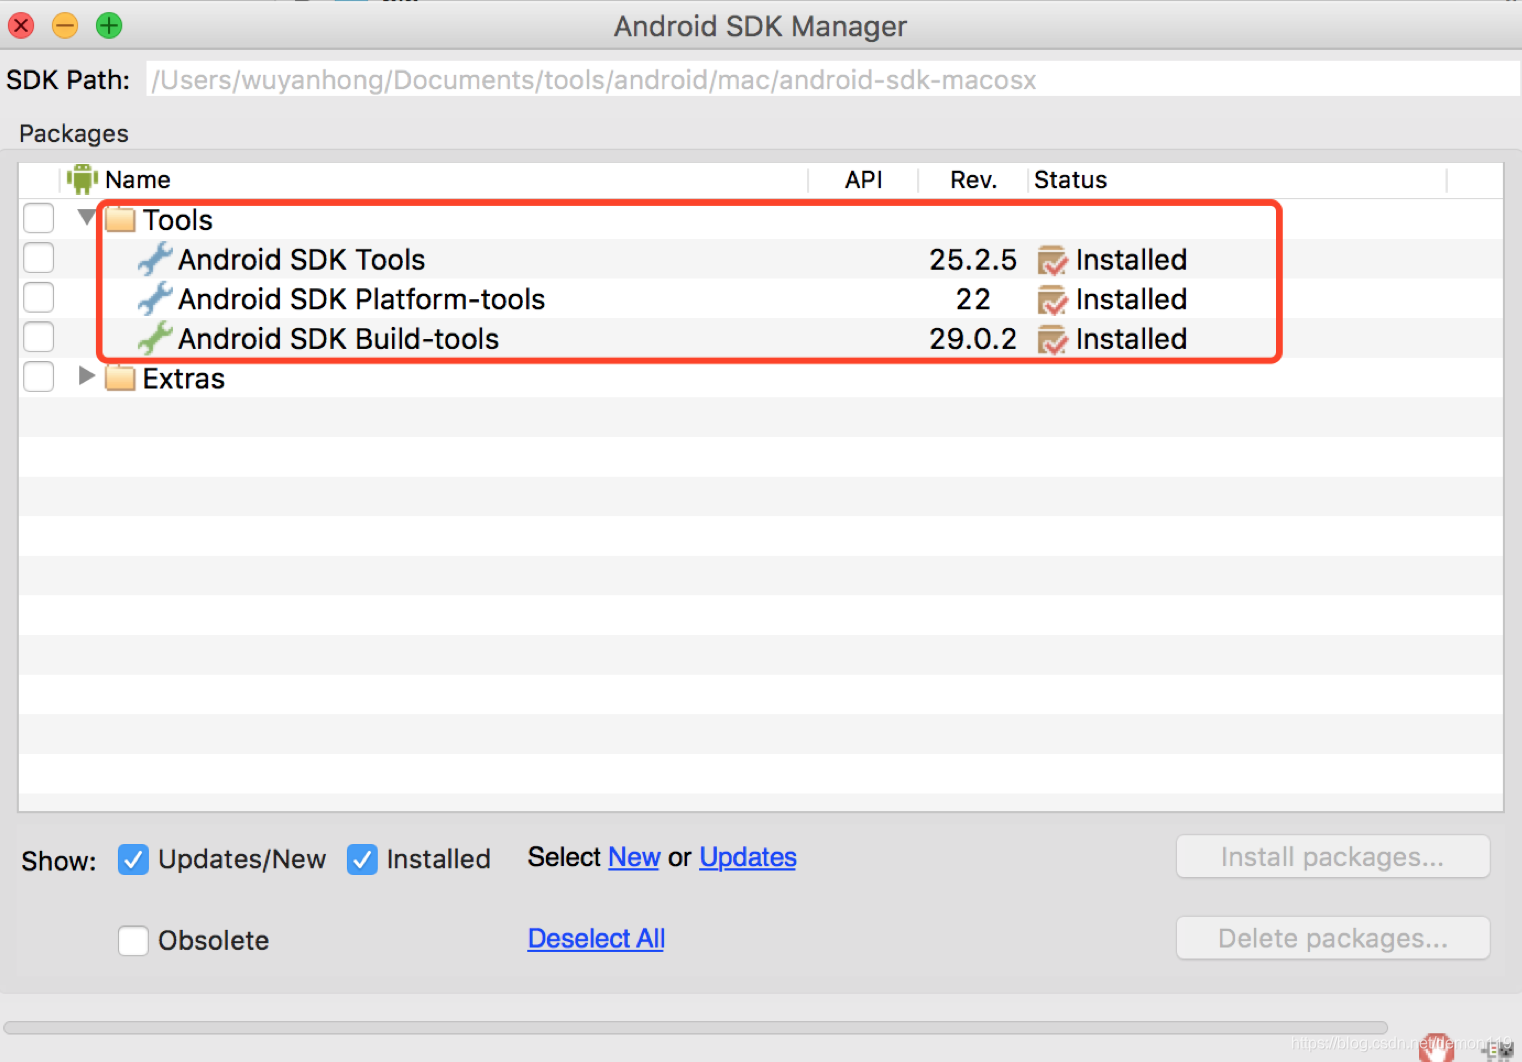
Task: Click the Extras folder label
Action: (x=184, y=379)
